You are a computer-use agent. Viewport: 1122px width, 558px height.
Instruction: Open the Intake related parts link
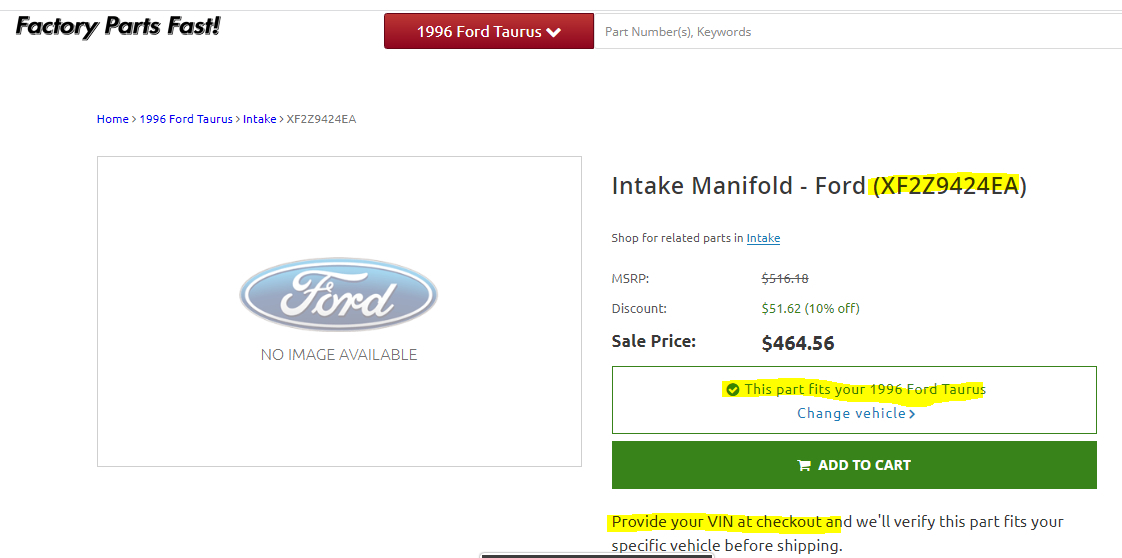(763, 238)
